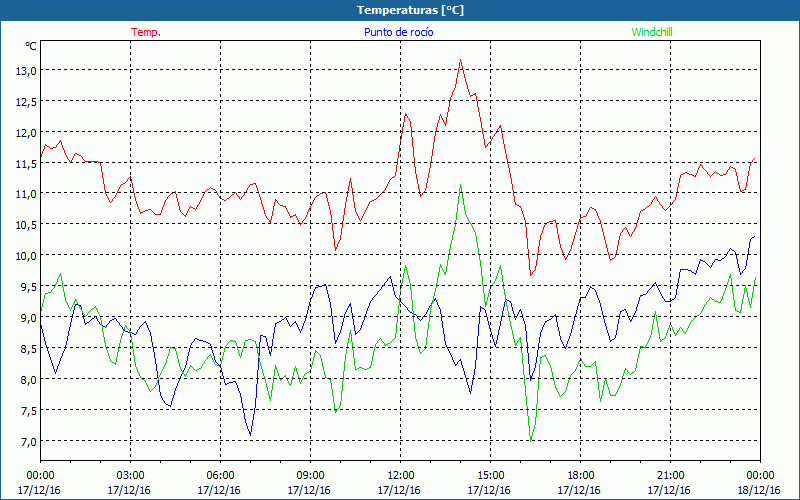Click the blue dew point minimum near 07:00
800x500 pixels.
pos(250,435)
